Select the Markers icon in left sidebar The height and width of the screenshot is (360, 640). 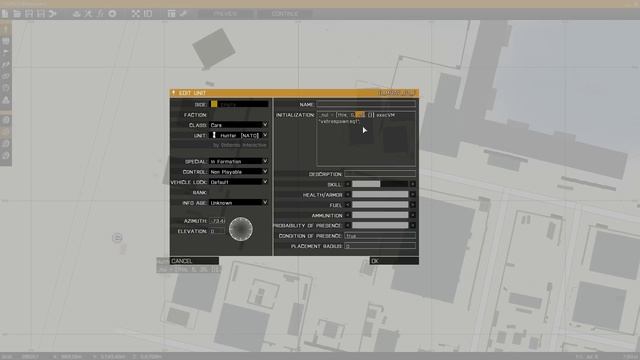pos(6,88)
